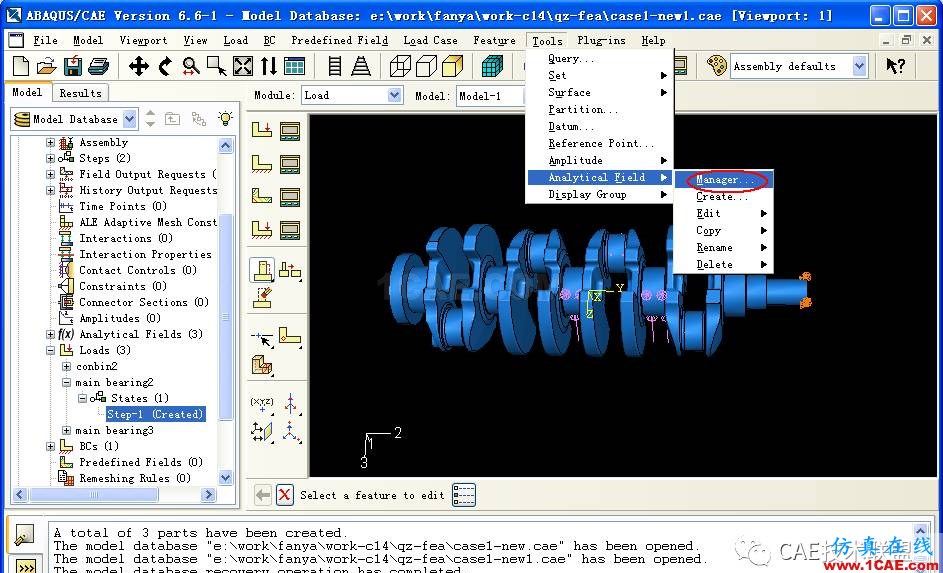Toggle tree filter light bulb icon
This screenshot has width=943, height=573.
pyautogui.click(x=226, y=118)
